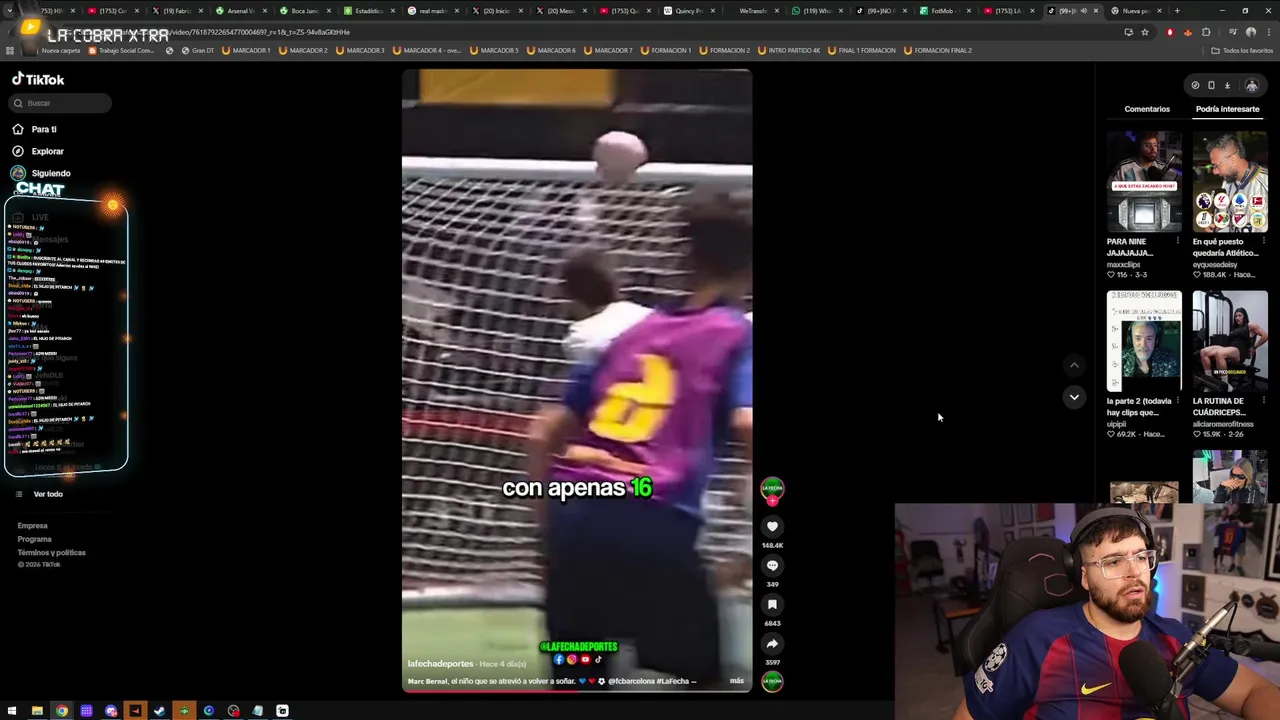The image size is (1280, 720).
Task: Click the download app icon in top-right pill
Action: (x=1227, y=85)
